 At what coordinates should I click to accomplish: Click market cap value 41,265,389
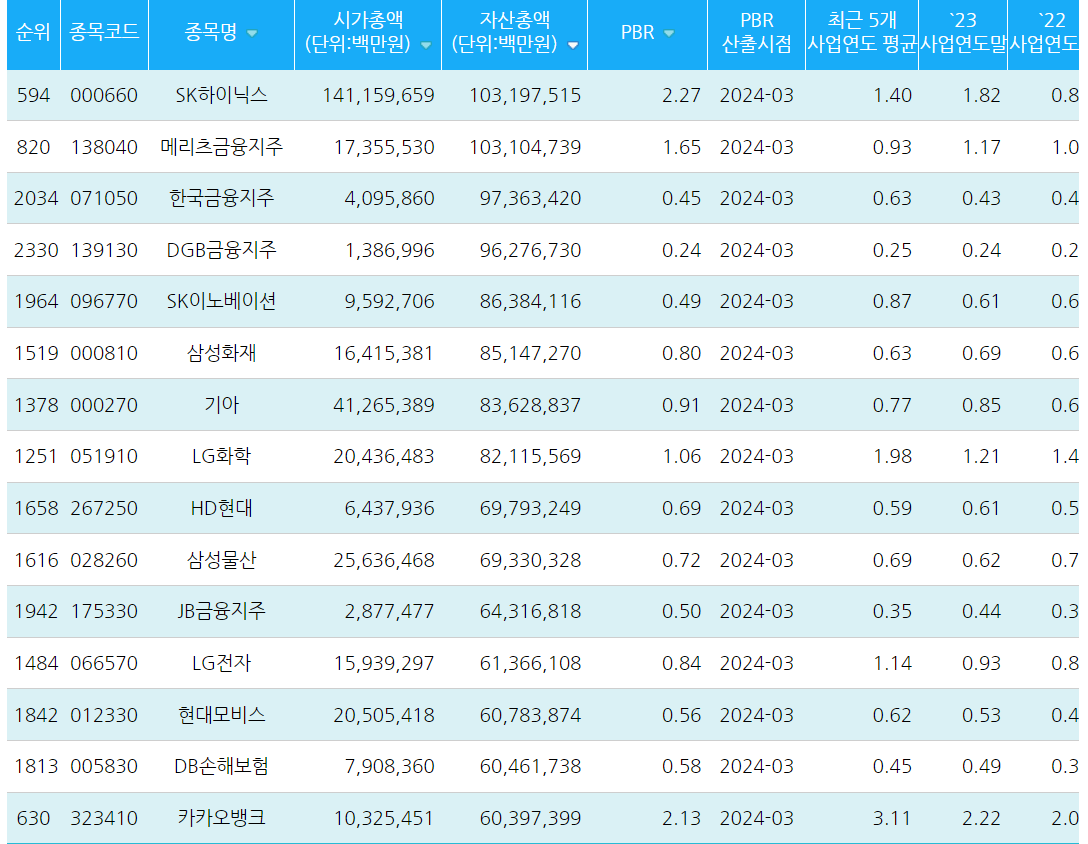click(384, 405)
